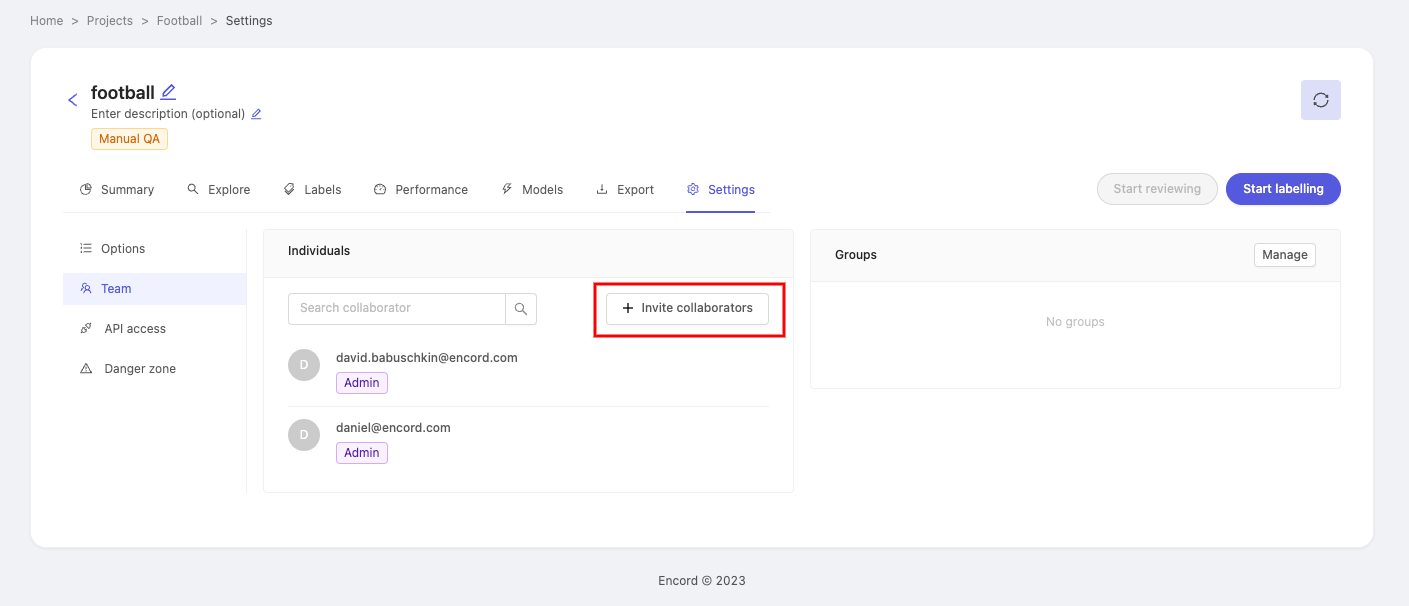Open the Labels tab
Screen dimensions: 1409x606
pos(312,190)
